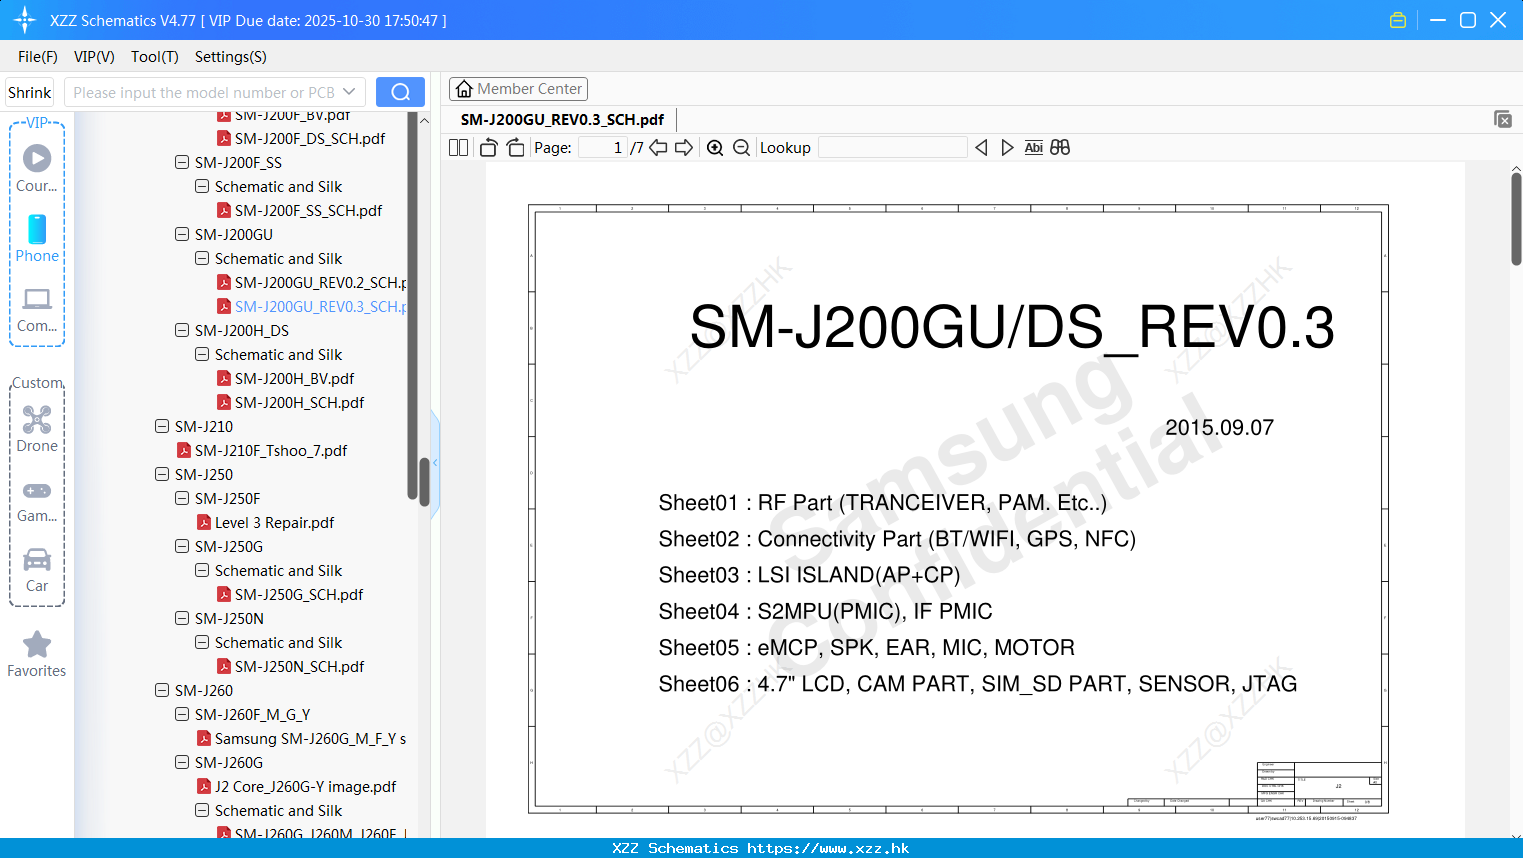The width and height of the screenshot is (1523, 858).
Task: Open SM-J250N_SCH.pdf file
Action: pyautogui.click(x=299, y=666)
